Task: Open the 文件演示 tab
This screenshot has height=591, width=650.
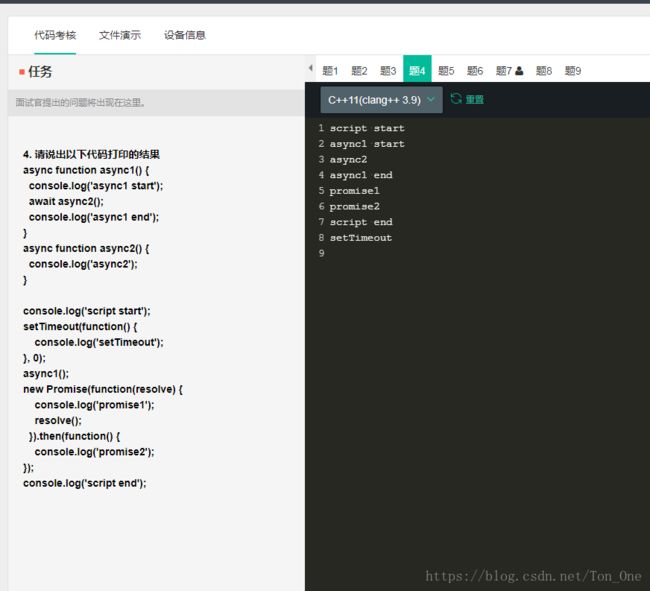Action: pos(120,35)
